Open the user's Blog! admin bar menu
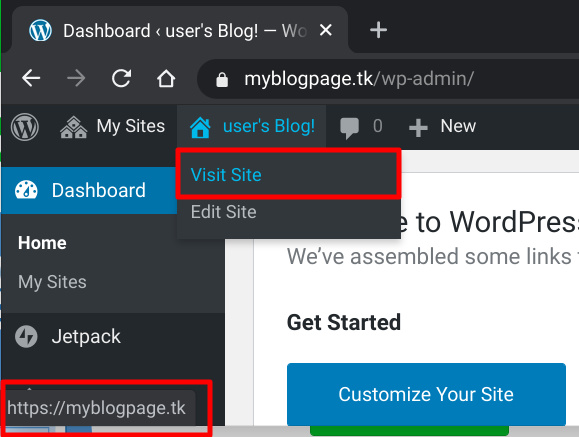Viewport: 579px width, 437px height. click(251, 126)
